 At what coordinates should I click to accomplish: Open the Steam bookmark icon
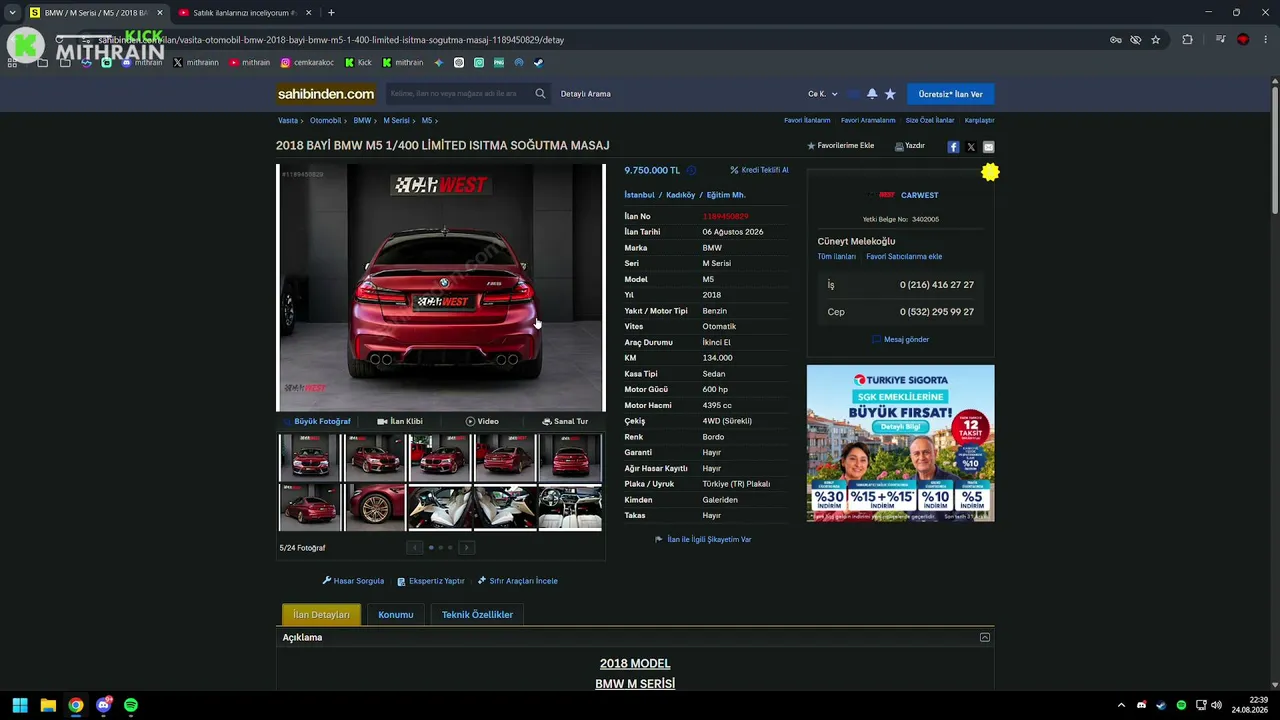click(x=538, y=62)
